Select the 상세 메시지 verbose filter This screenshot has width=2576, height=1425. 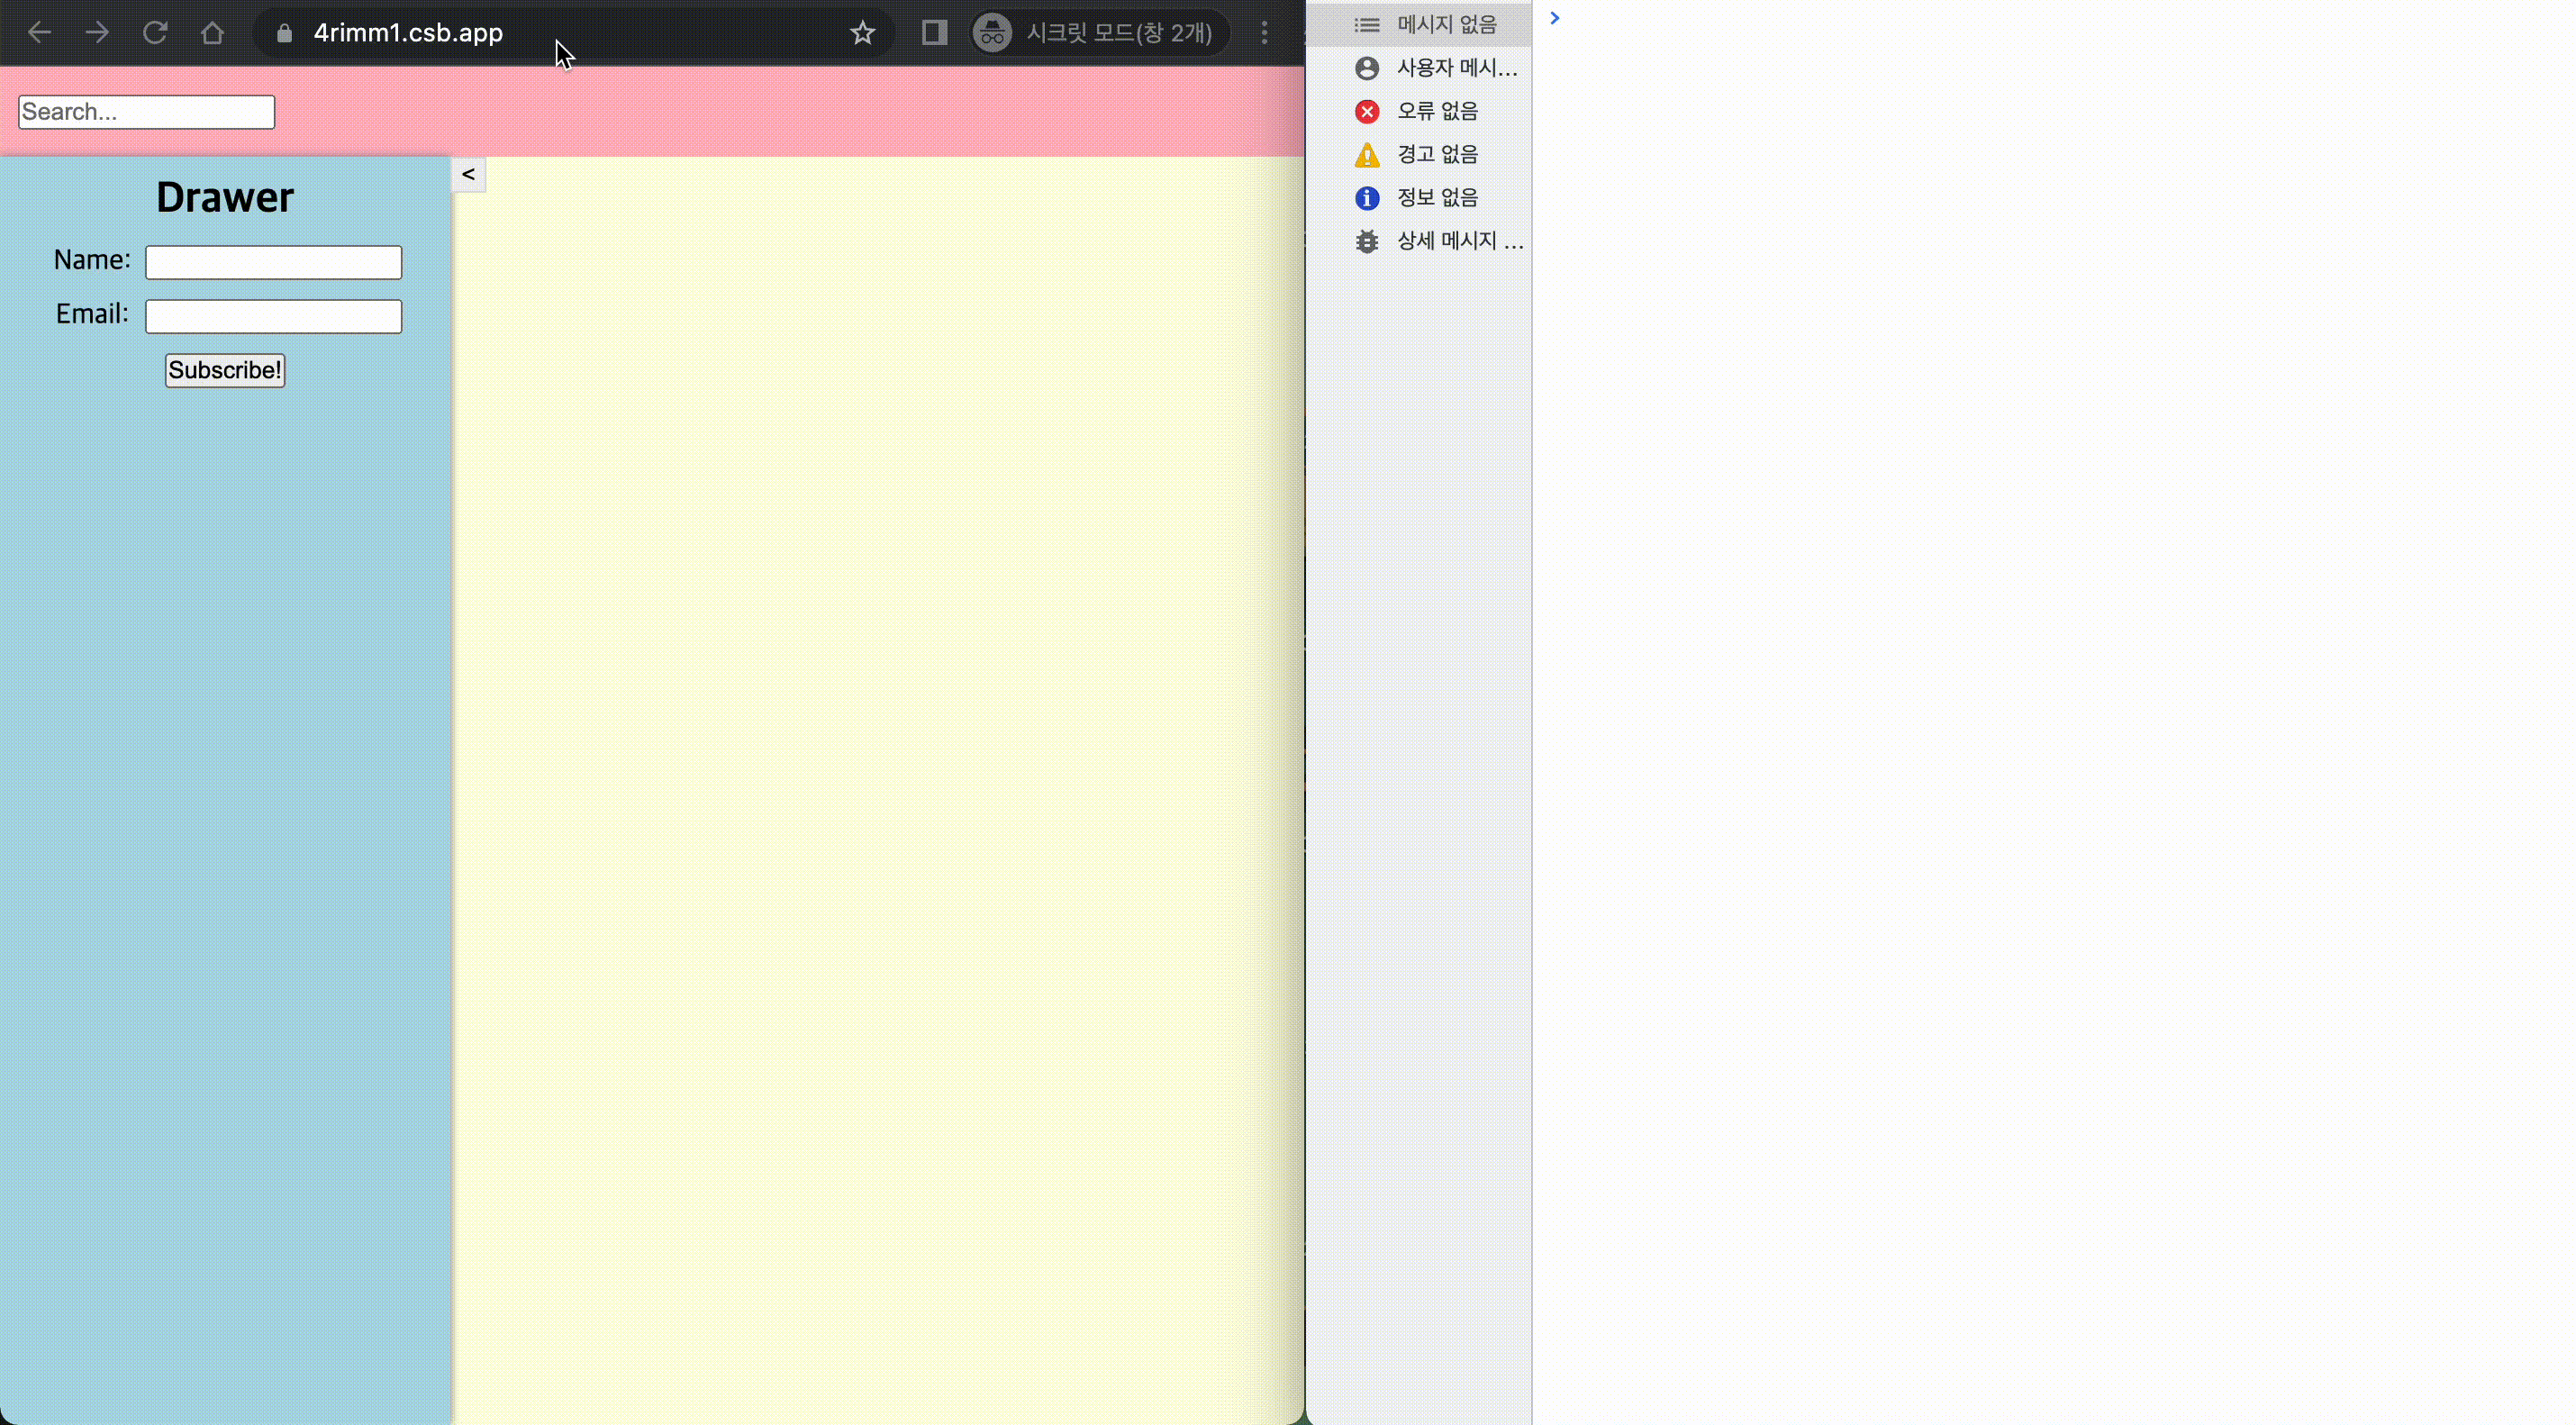(1438, 241)
